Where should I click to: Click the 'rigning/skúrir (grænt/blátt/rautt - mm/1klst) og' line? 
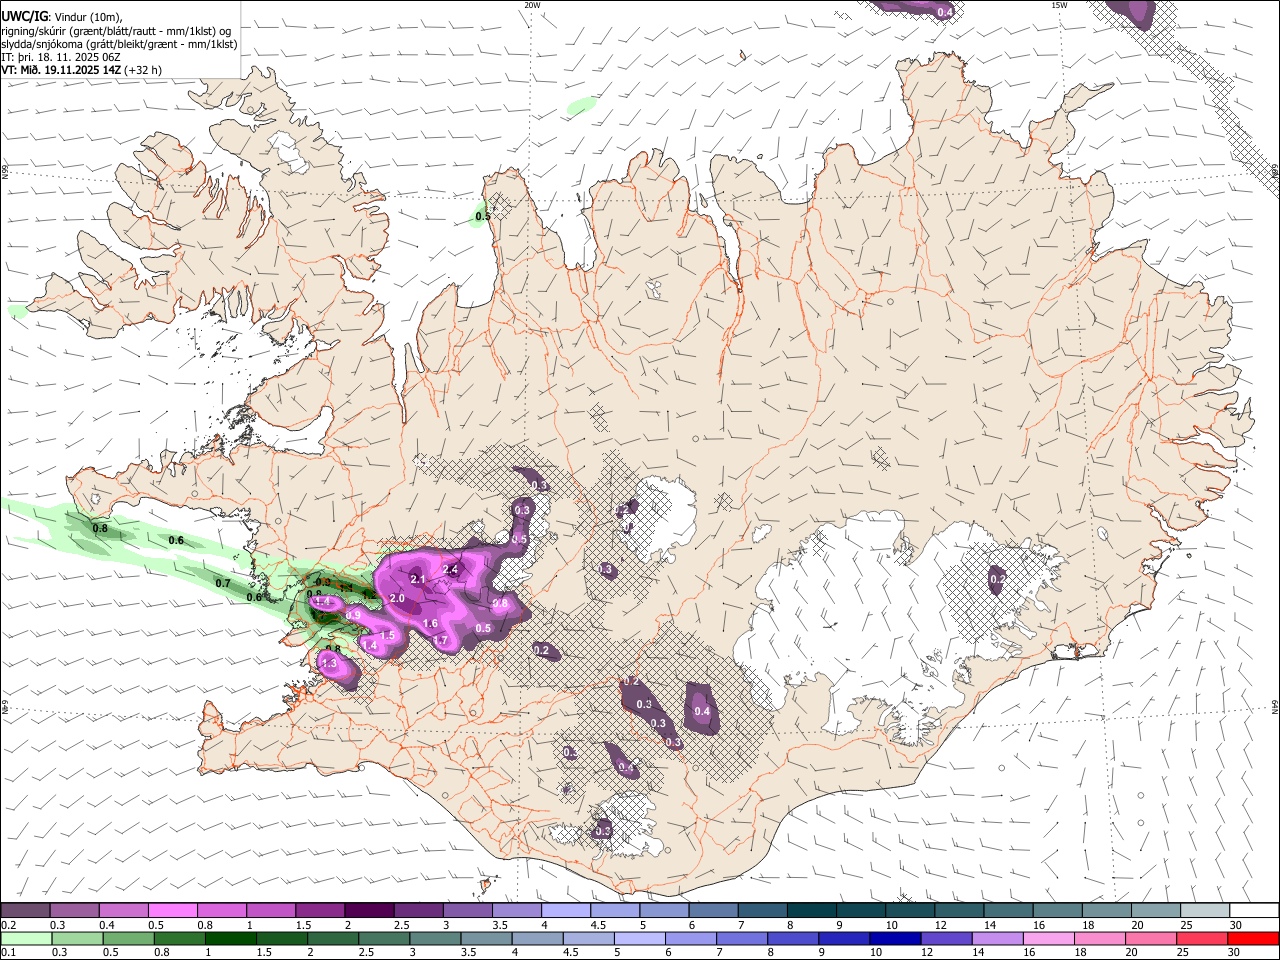click(116, 30)
